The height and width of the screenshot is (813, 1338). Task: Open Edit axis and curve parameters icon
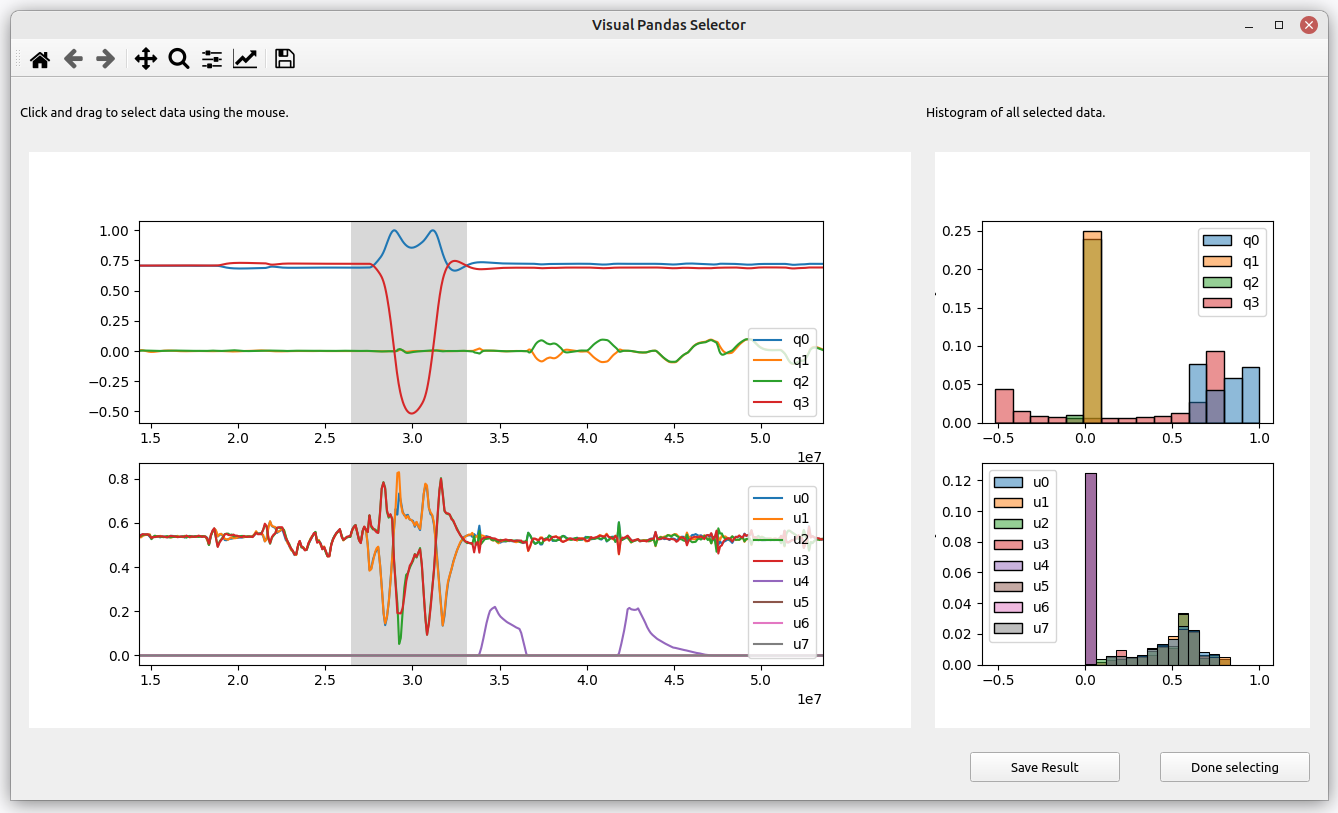point(245,59)
